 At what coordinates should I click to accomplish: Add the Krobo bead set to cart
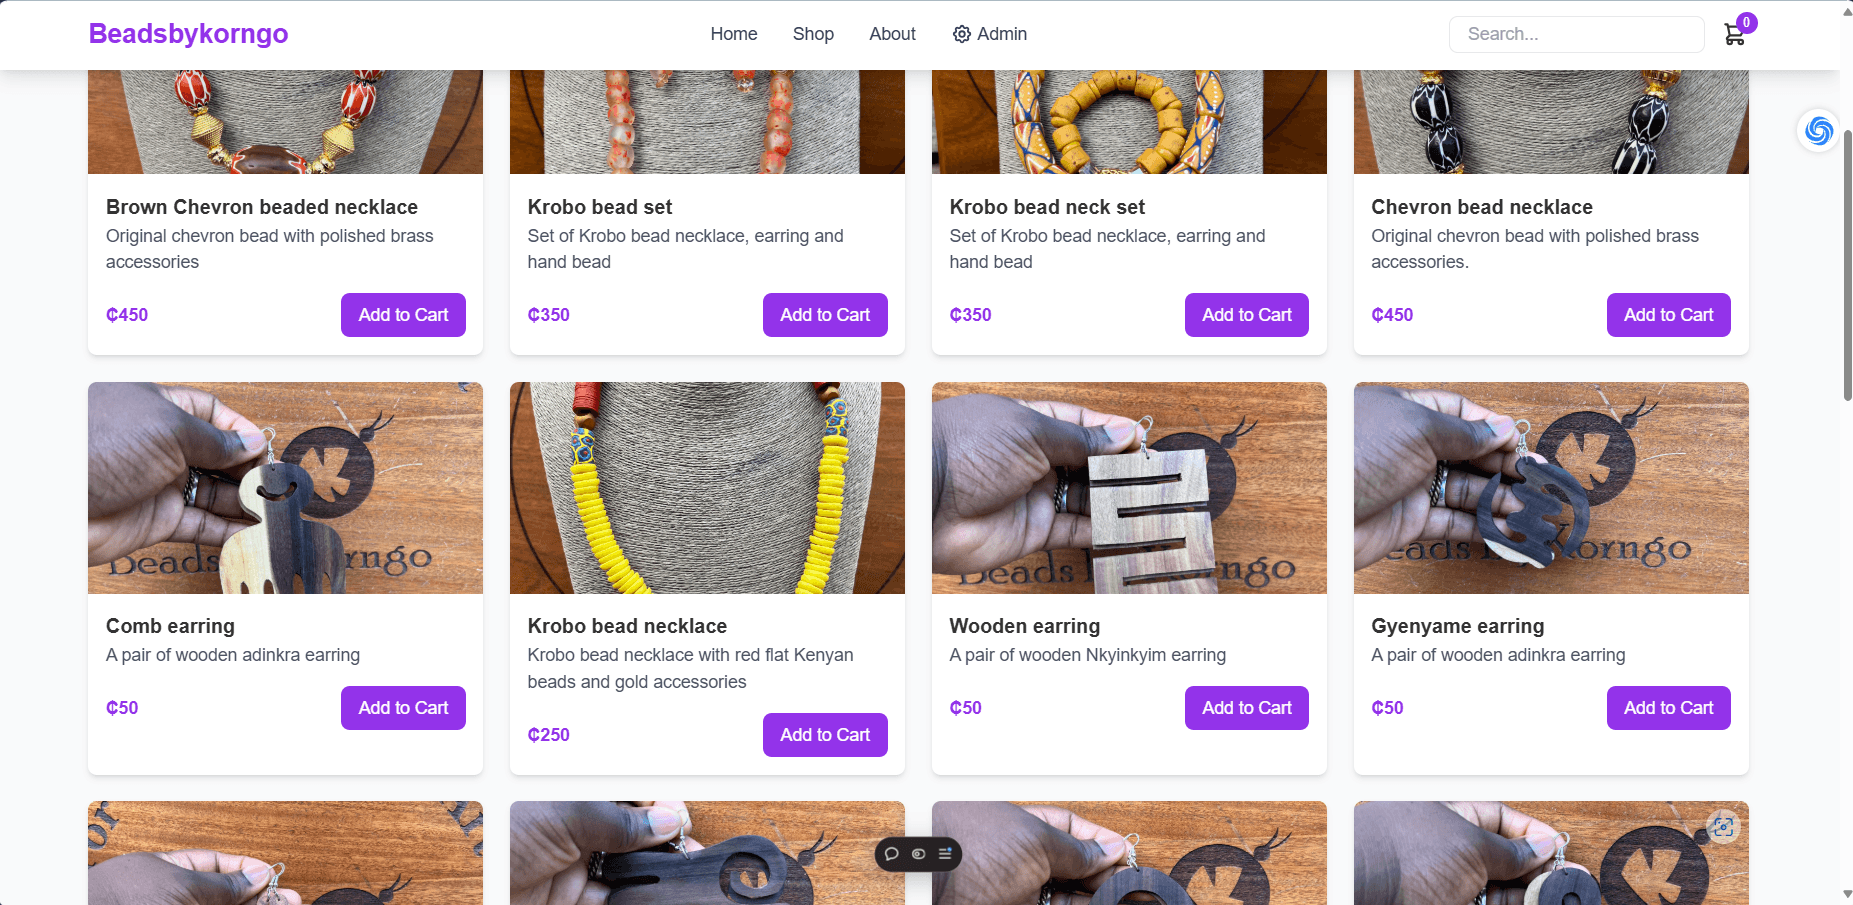[x=824, y=314]
